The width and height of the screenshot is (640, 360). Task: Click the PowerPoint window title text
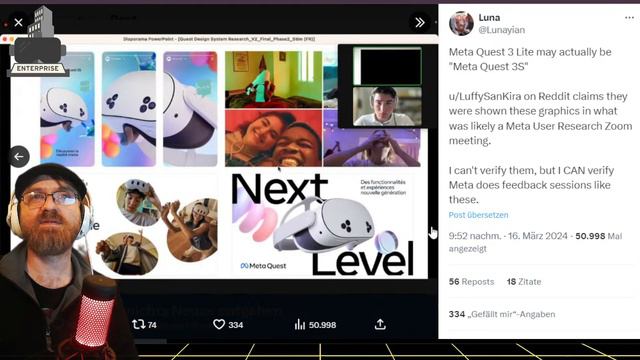(x=219, y=39)
